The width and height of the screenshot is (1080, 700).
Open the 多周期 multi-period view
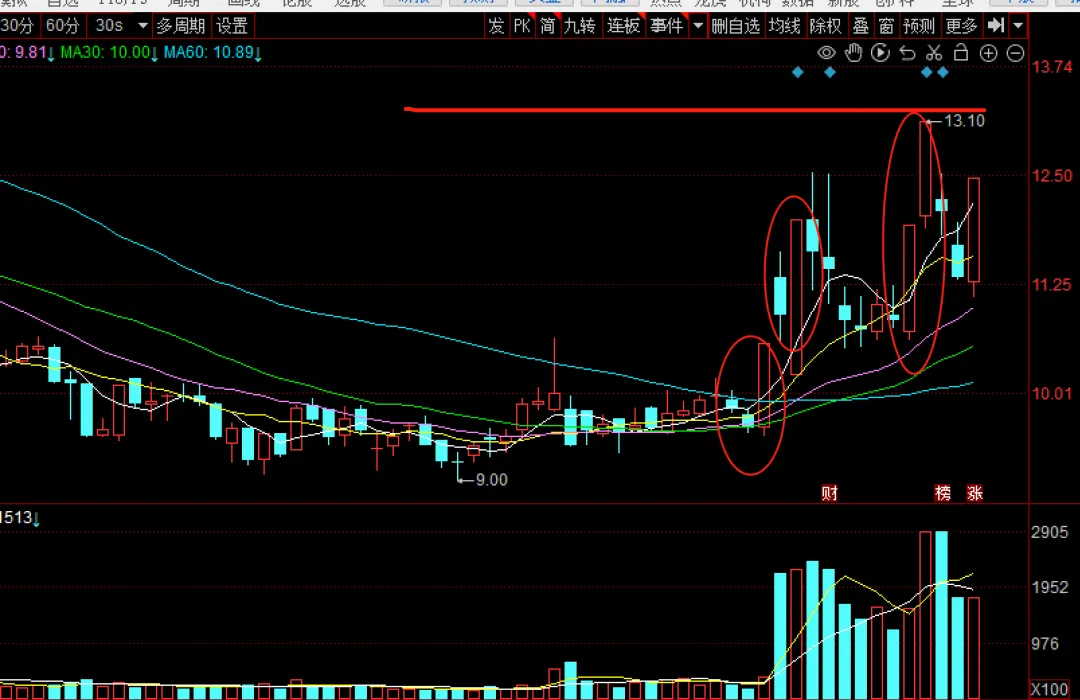point(180,26)
